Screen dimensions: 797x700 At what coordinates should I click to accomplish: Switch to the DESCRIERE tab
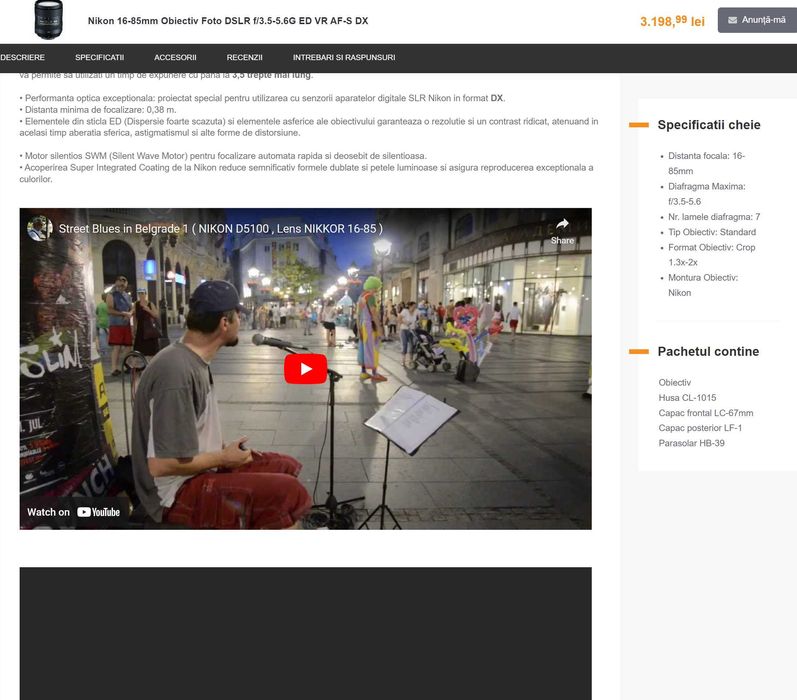click(x=22, y=57)
